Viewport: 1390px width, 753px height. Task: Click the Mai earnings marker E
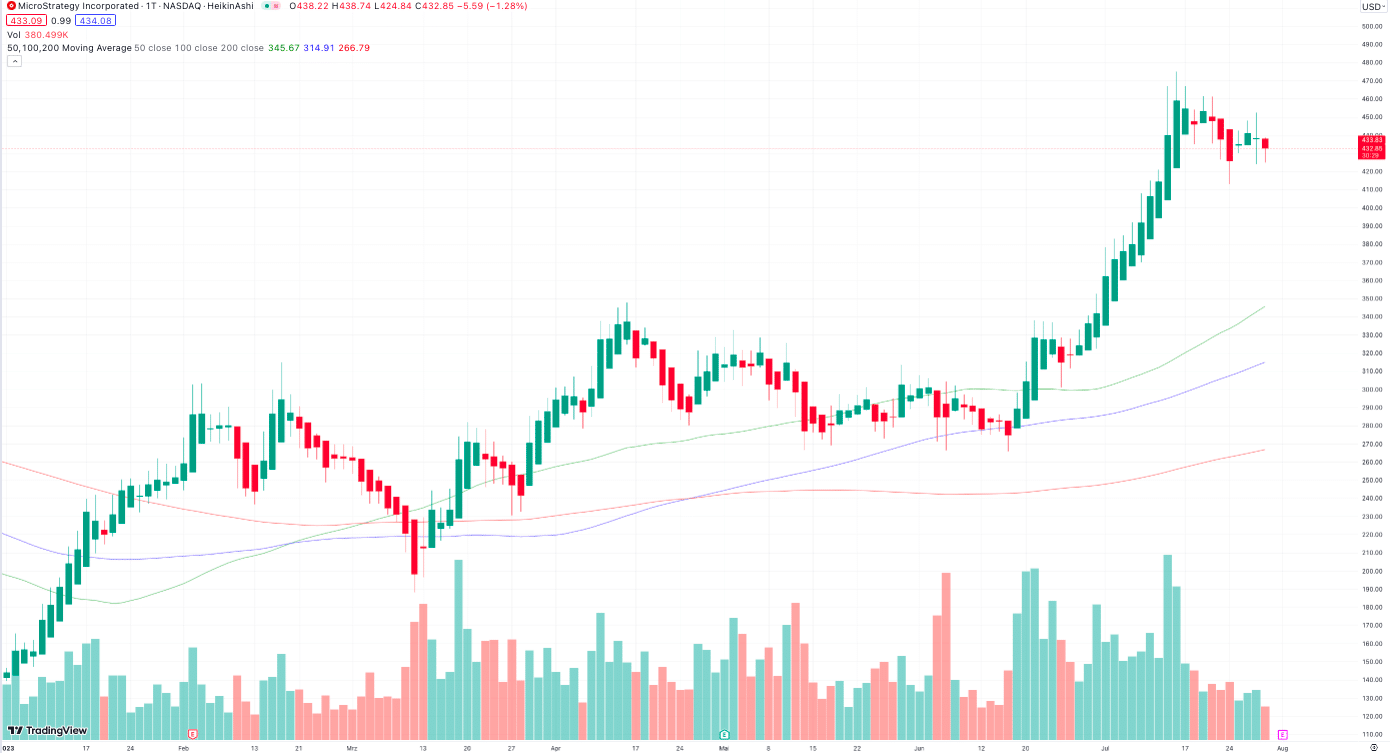pos(724,735)
